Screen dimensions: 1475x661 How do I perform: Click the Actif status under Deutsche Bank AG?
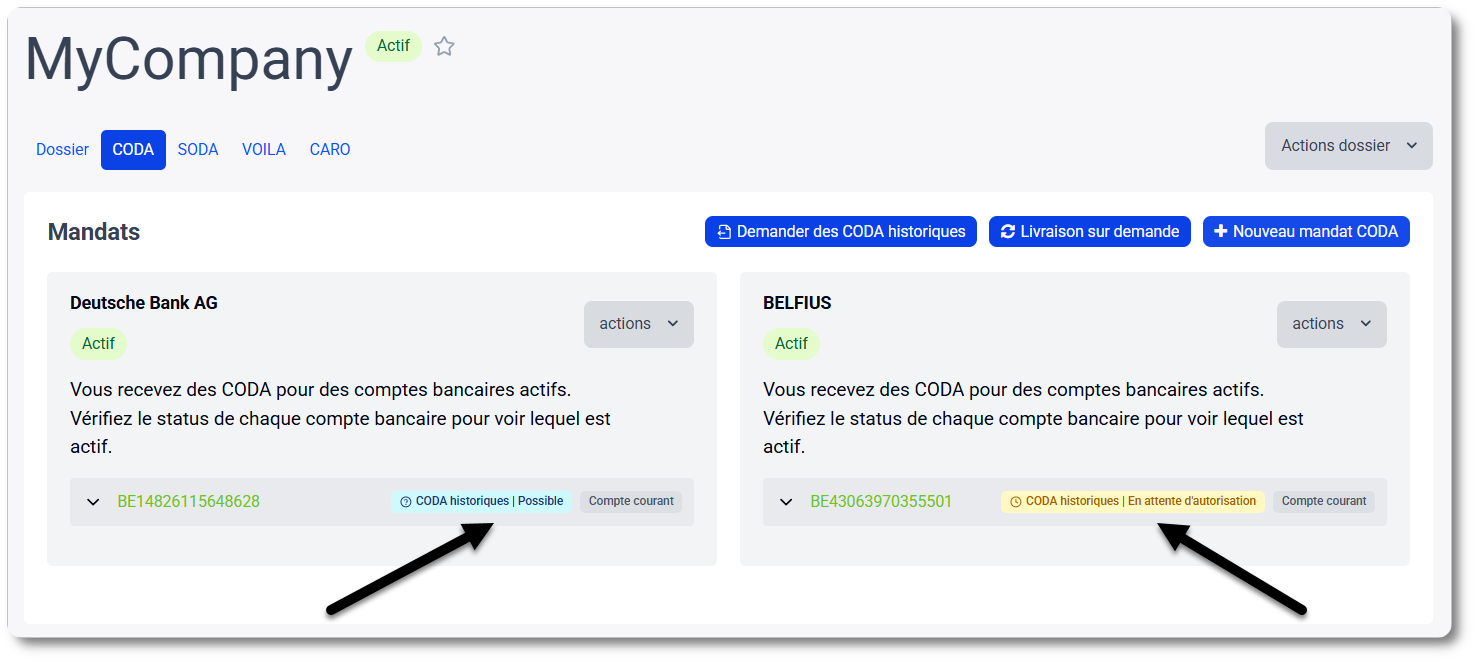(98, 343)
